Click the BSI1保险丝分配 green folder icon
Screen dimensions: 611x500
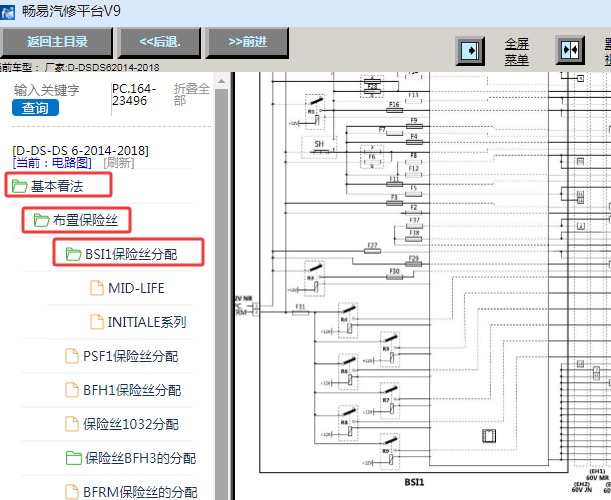click(73, 254)
